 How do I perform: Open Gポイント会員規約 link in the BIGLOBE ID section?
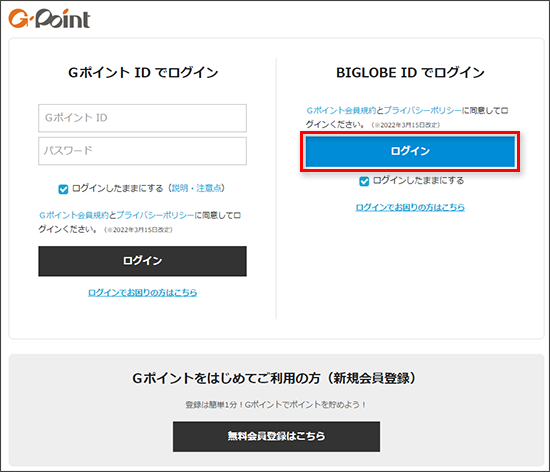[341, 110]
